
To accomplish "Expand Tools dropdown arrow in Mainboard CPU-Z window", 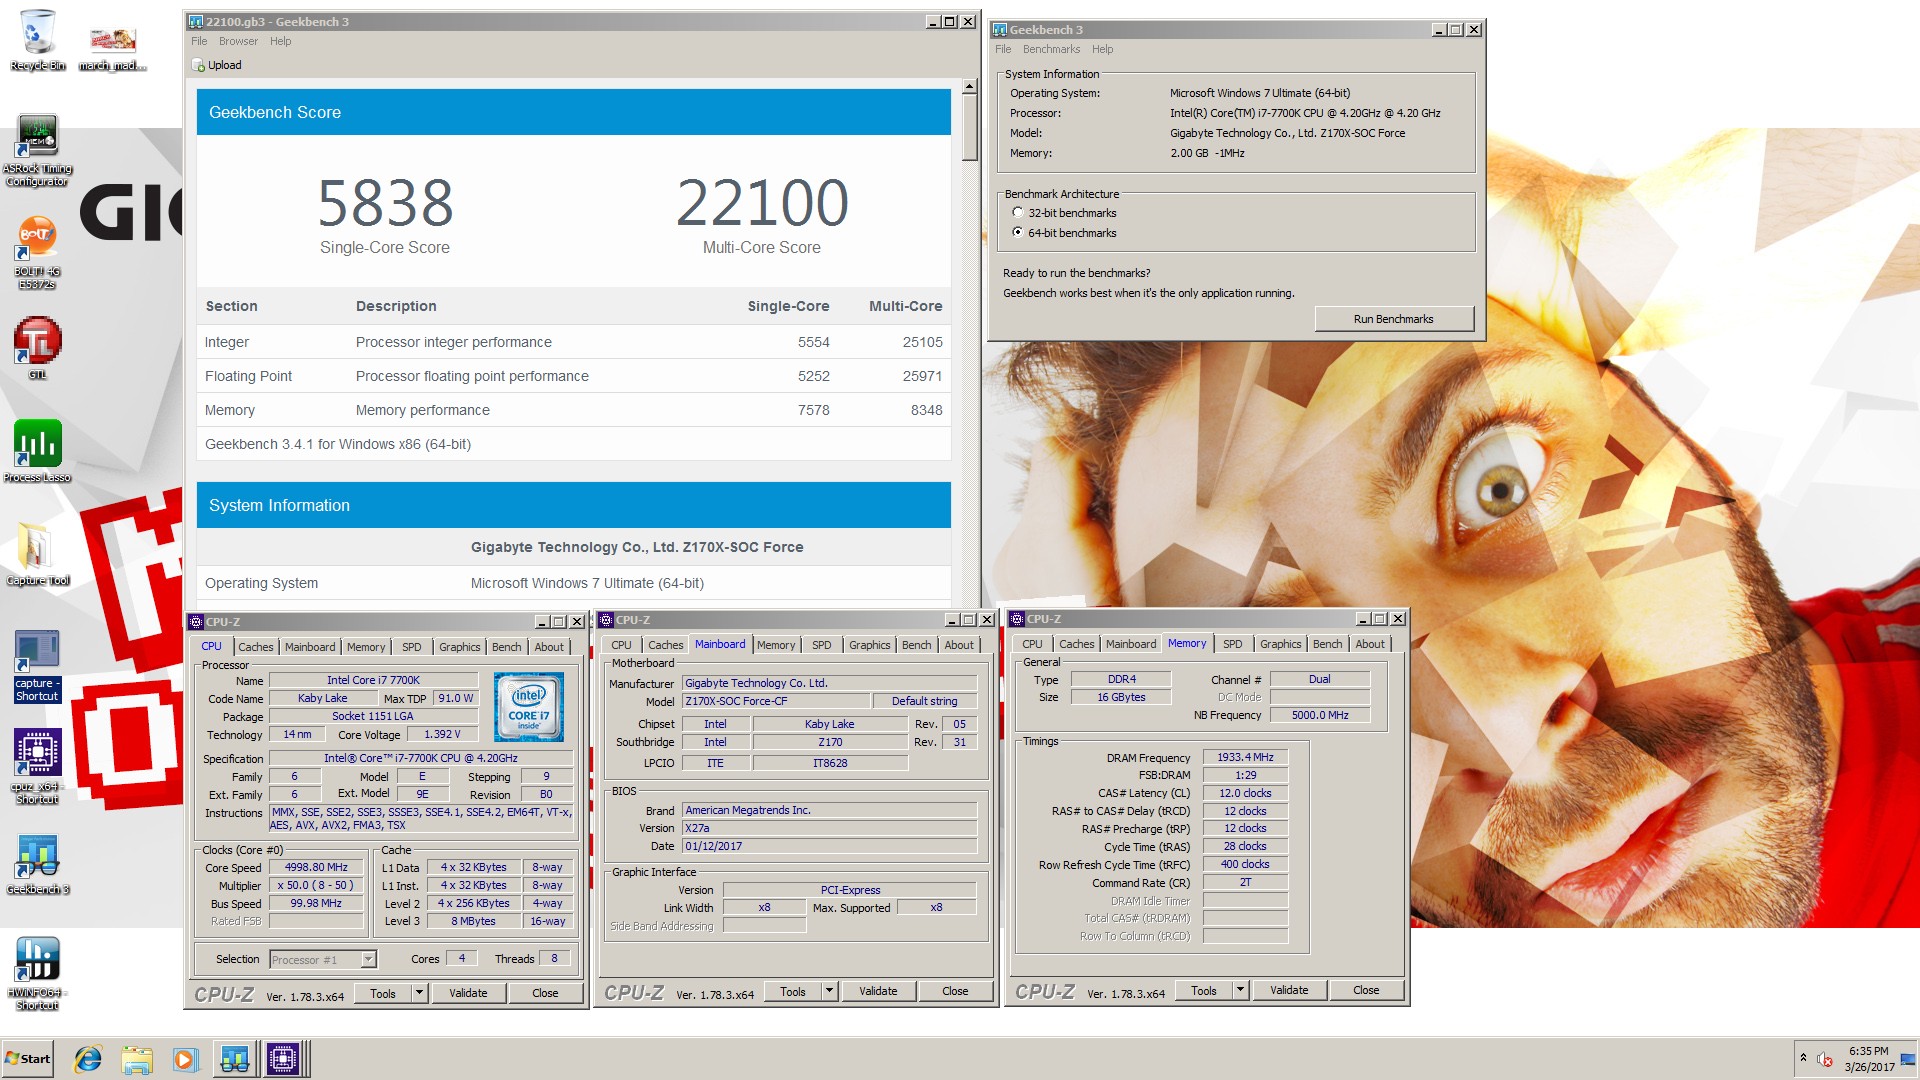I will 829,991.
